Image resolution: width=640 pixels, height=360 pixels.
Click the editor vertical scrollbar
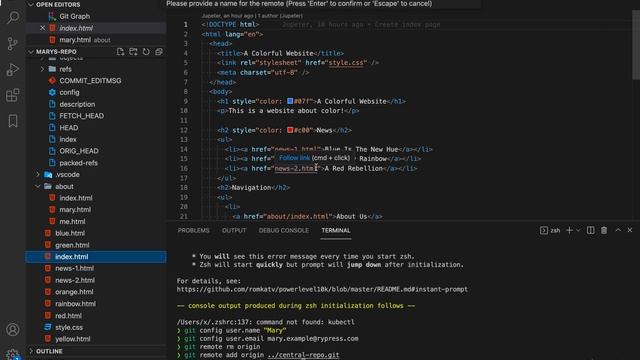(636, 45)
